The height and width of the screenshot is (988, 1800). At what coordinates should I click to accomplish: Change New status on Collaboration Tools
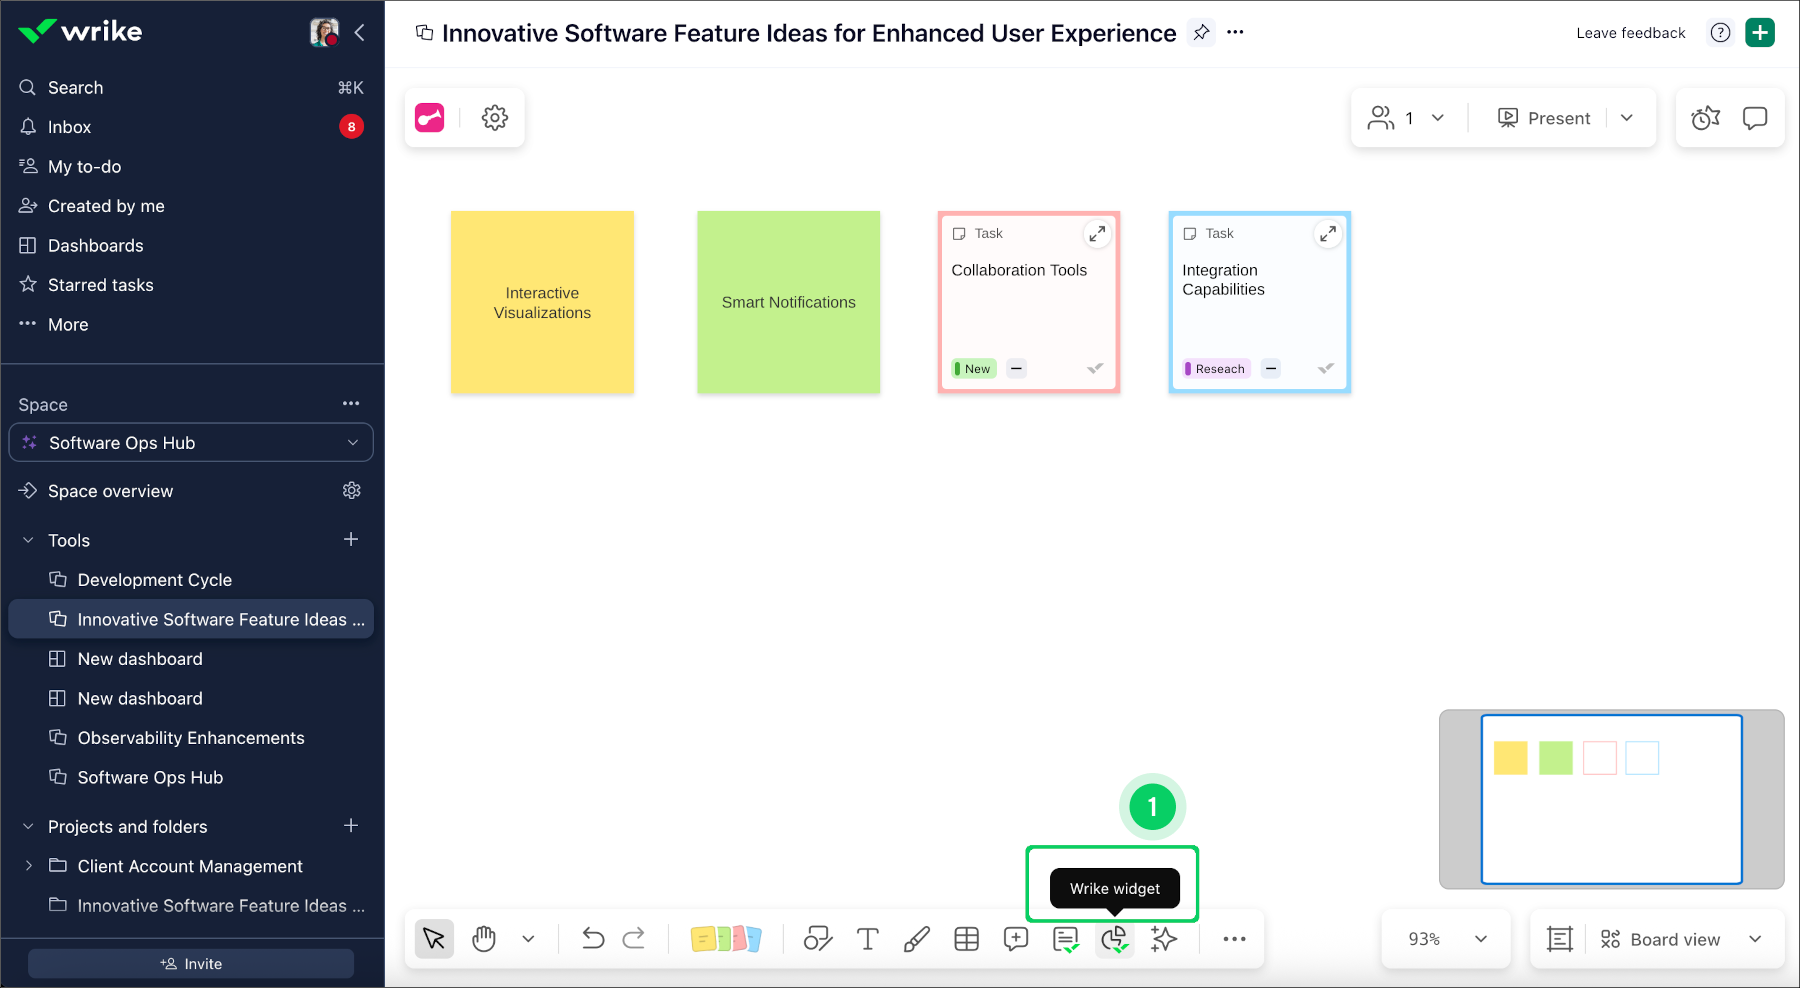pos(973,369)
